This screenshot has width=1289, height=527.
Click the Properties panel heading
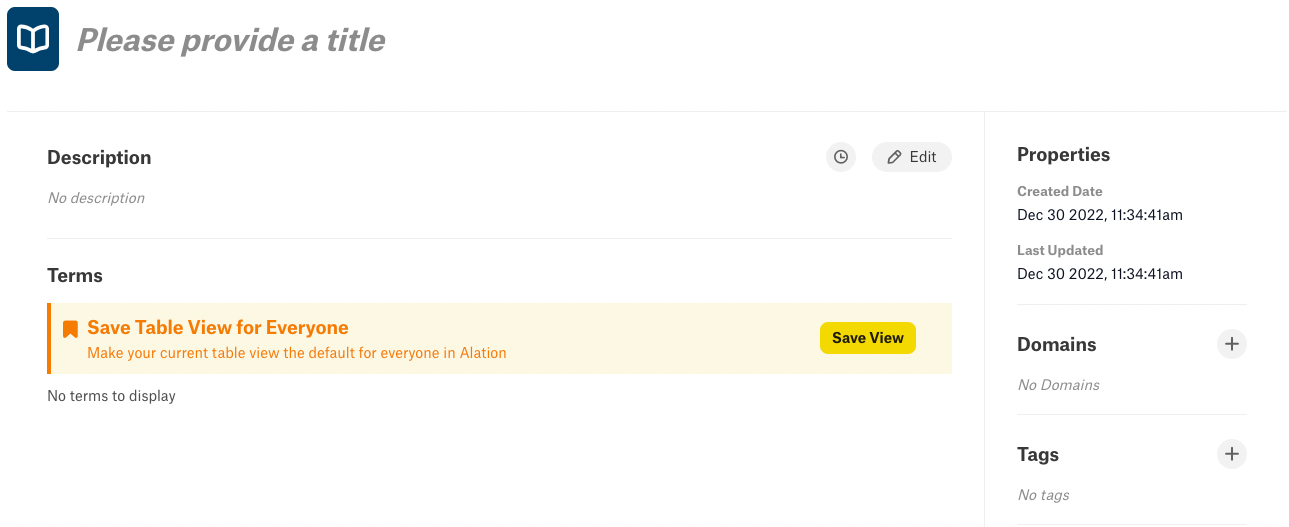pos(1064,154)
